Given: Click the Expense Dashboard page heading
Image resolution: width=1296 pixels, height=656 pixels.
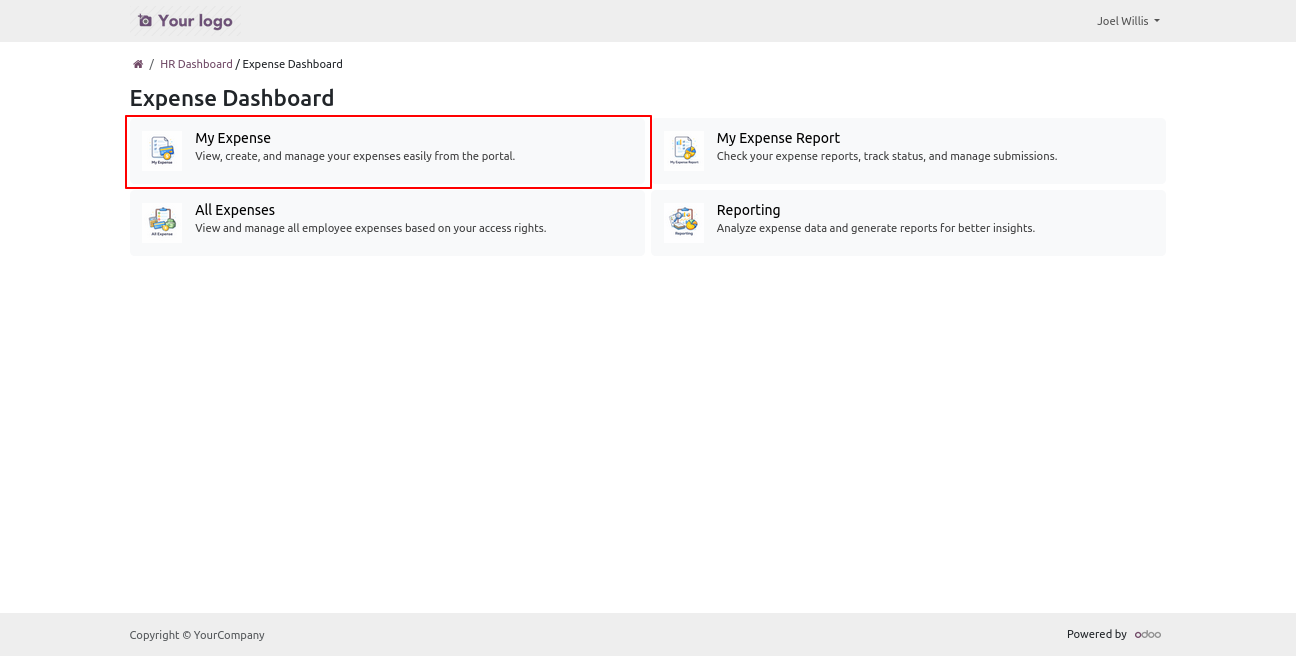Looking at the screenshot, I should pos(232,98).
